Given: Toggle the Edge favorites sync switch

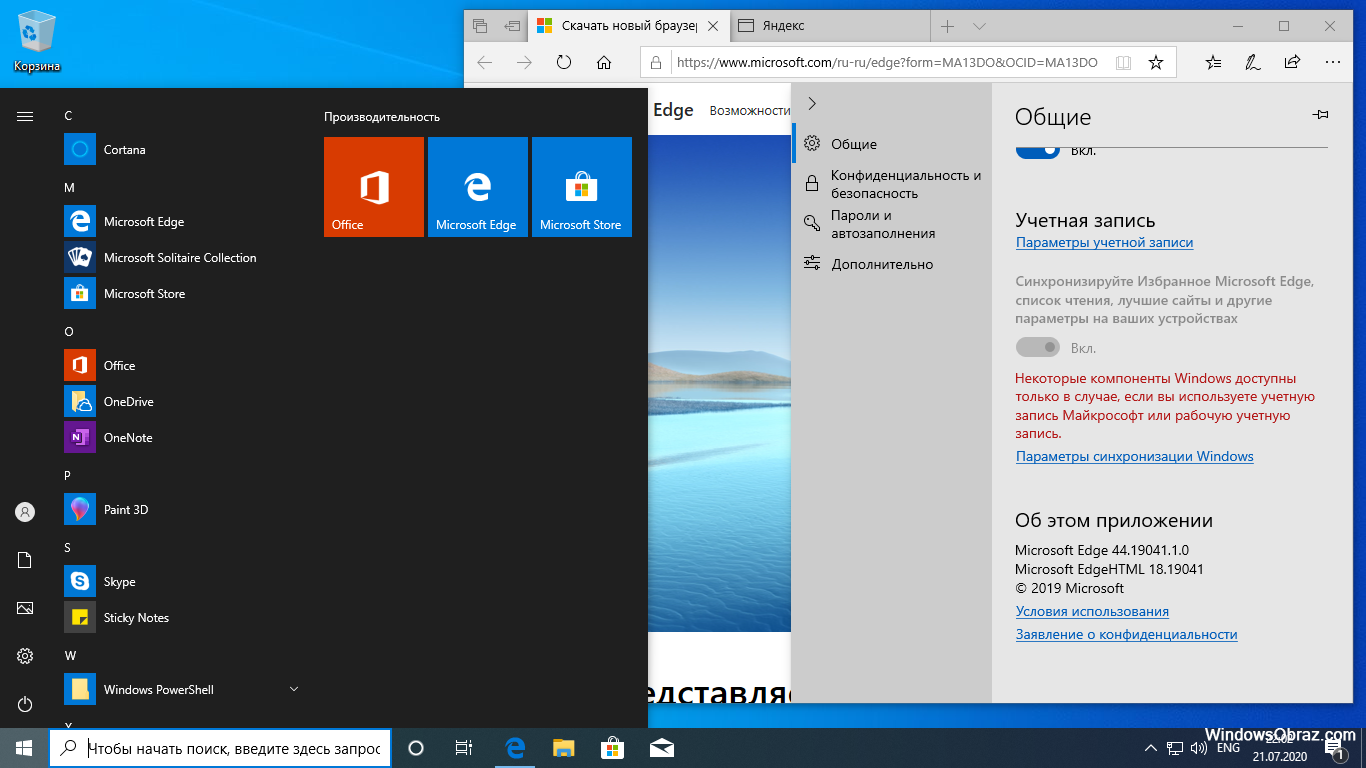Looking at the screenshot, I should tap(1037, 348).
